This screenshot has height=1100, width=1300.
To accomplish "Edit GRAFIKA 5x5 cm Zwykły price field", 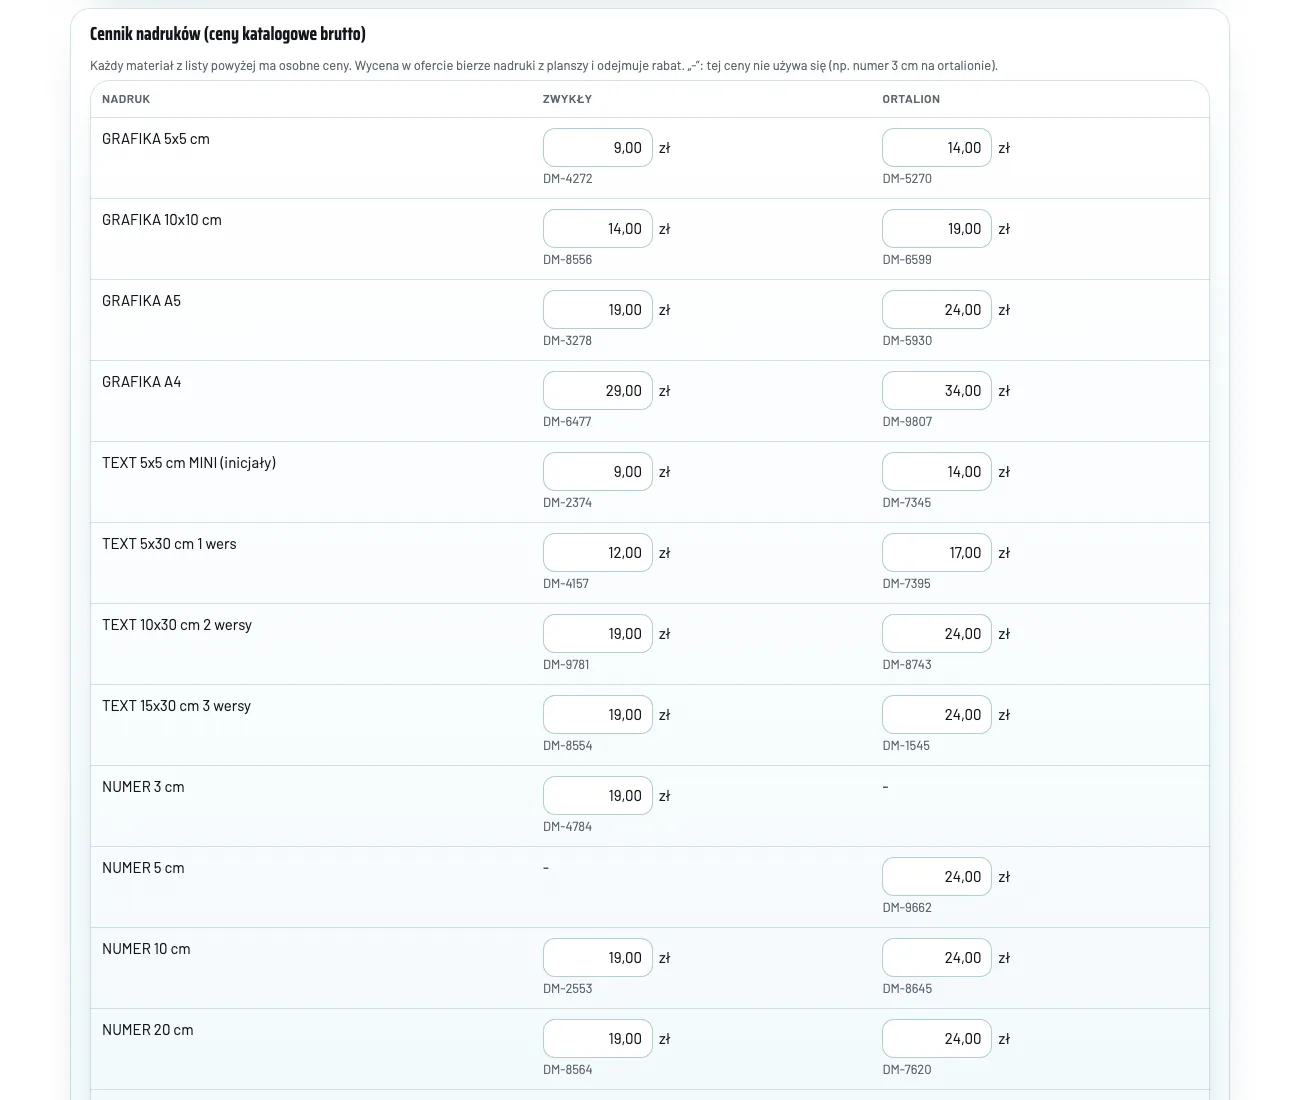I will 598,148.
